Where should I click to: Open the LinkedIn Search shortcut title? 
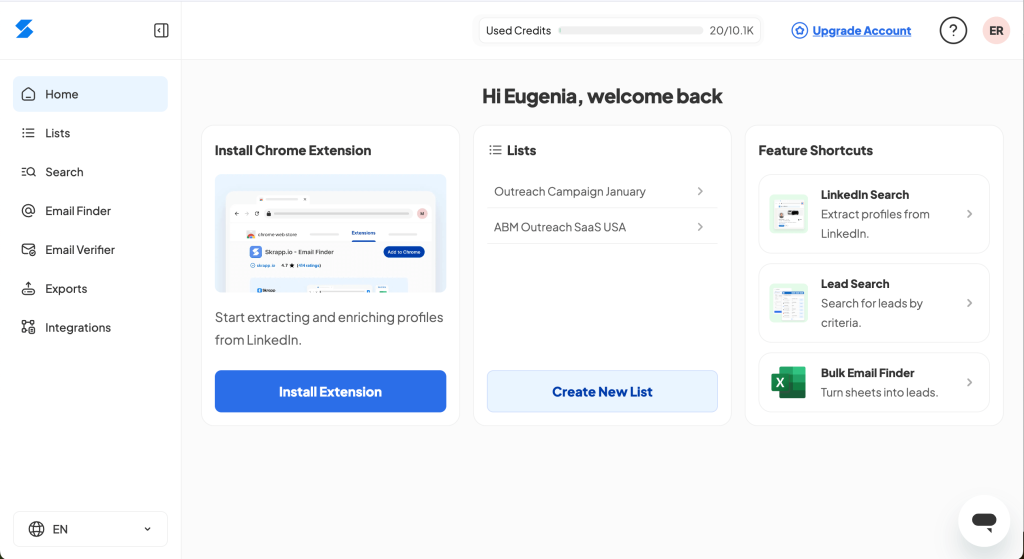865,195
